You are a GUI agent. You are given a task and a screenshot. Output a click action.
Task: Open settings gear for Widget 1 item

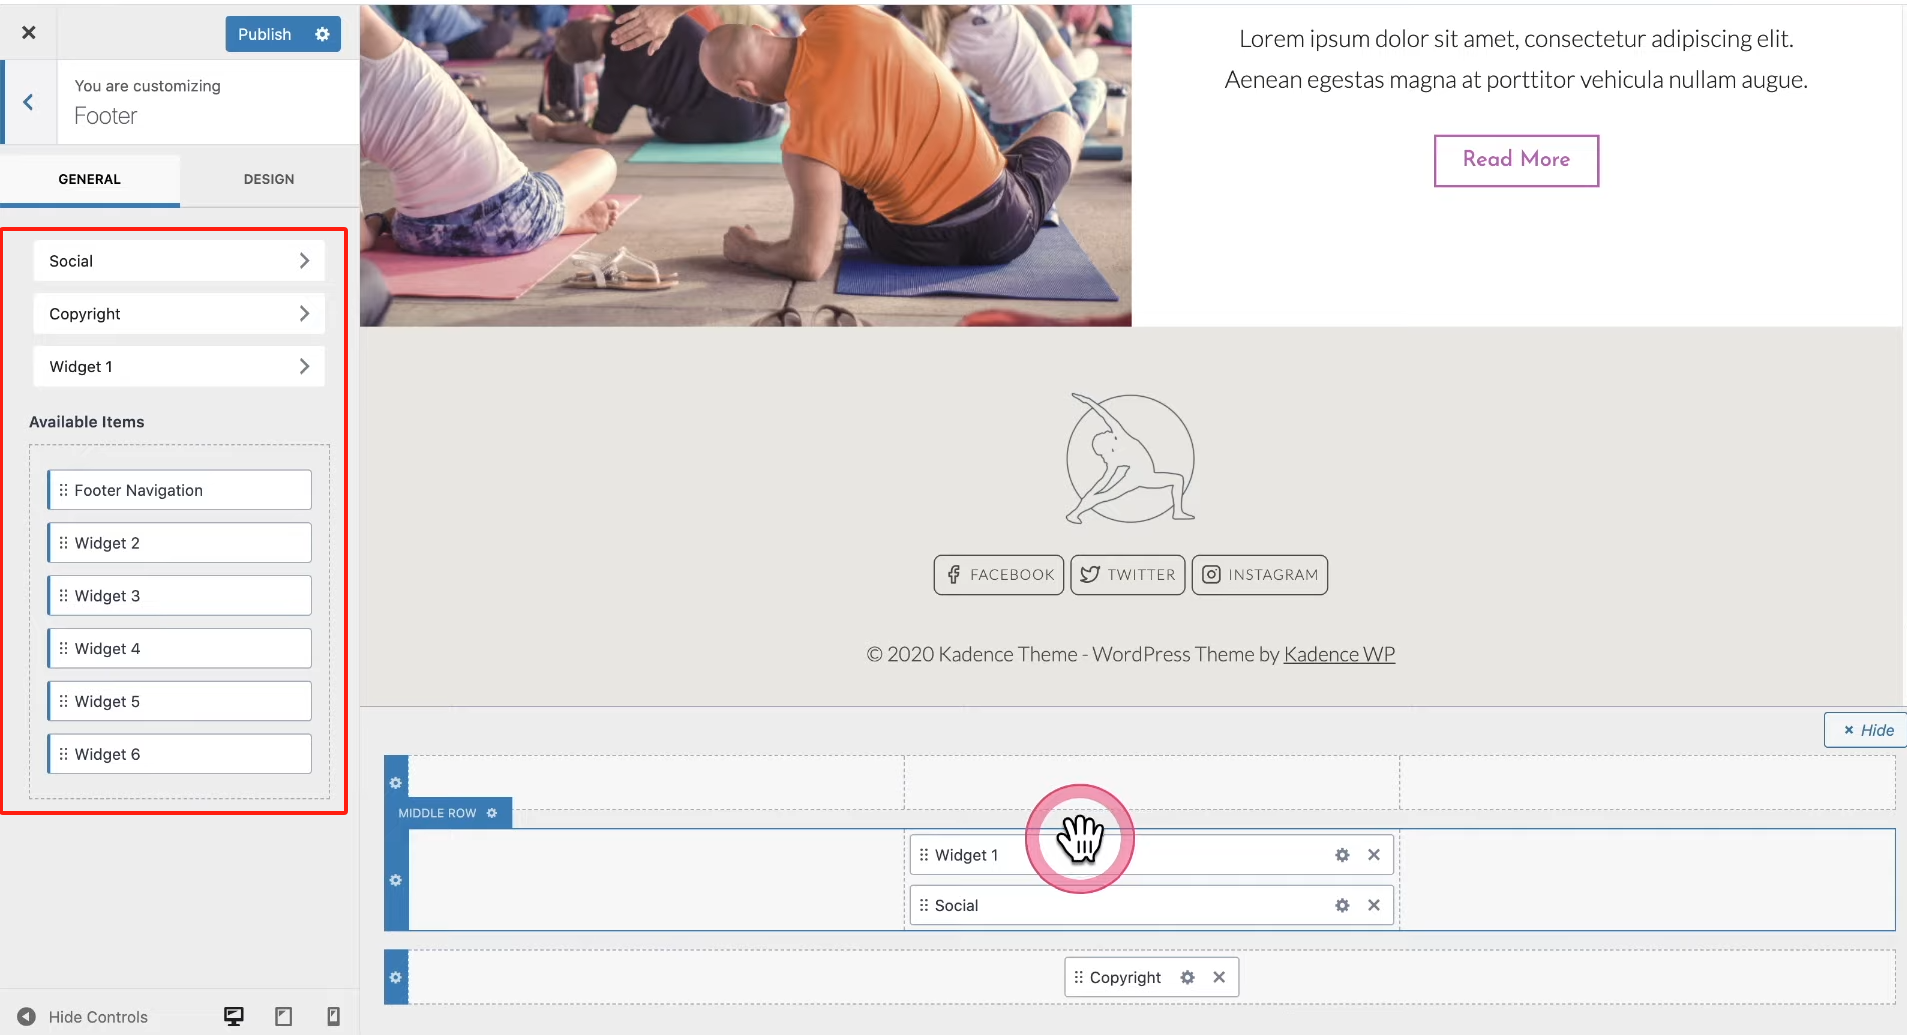pos(1342,855)
